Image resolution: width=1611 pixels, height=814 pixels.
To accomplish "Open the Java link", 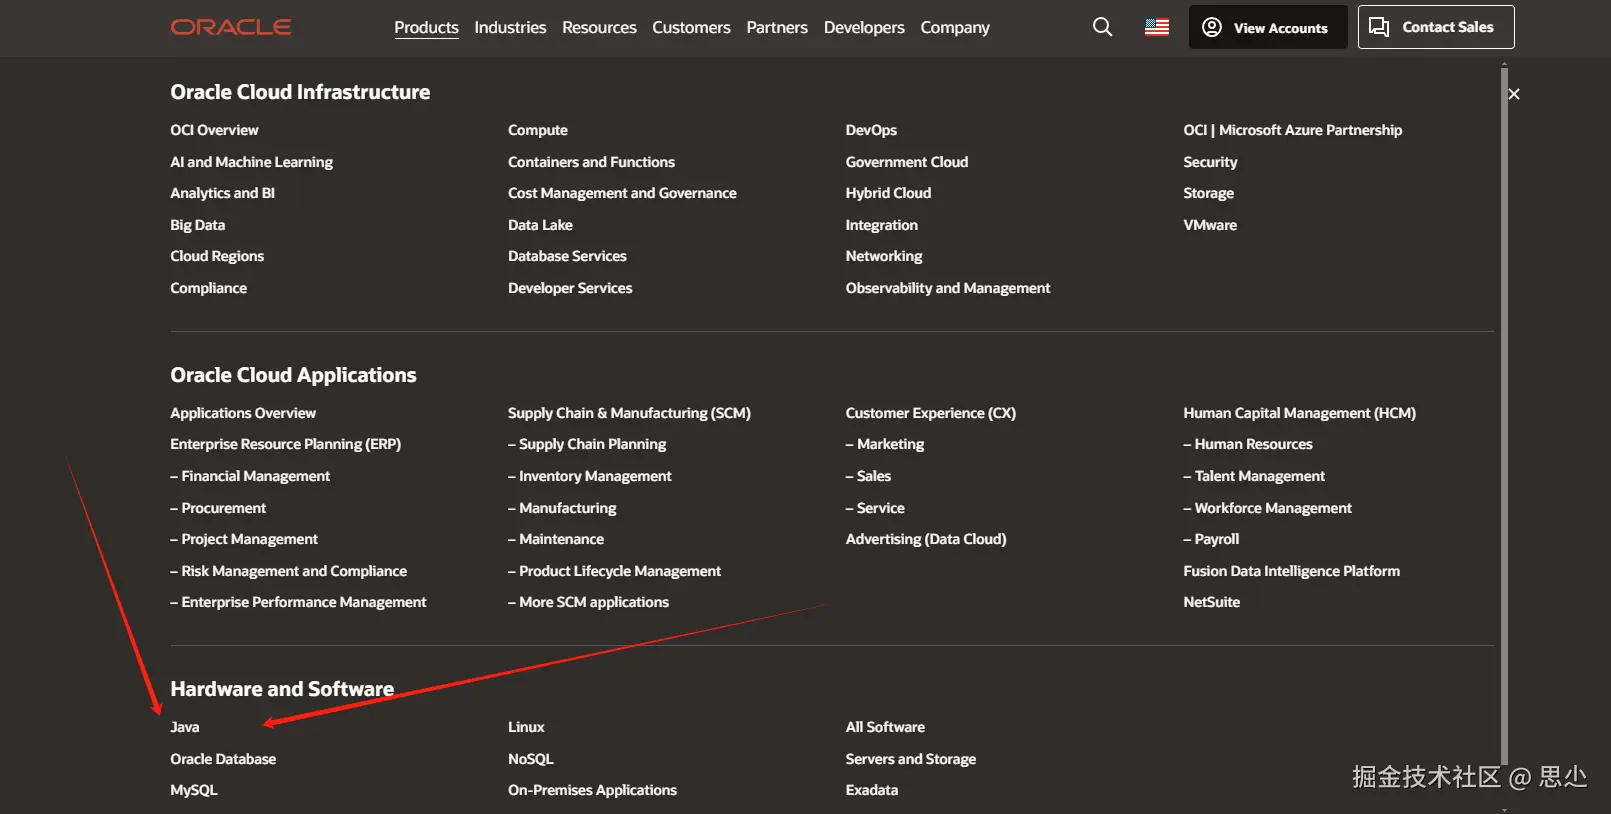I will tap(185, 727).
